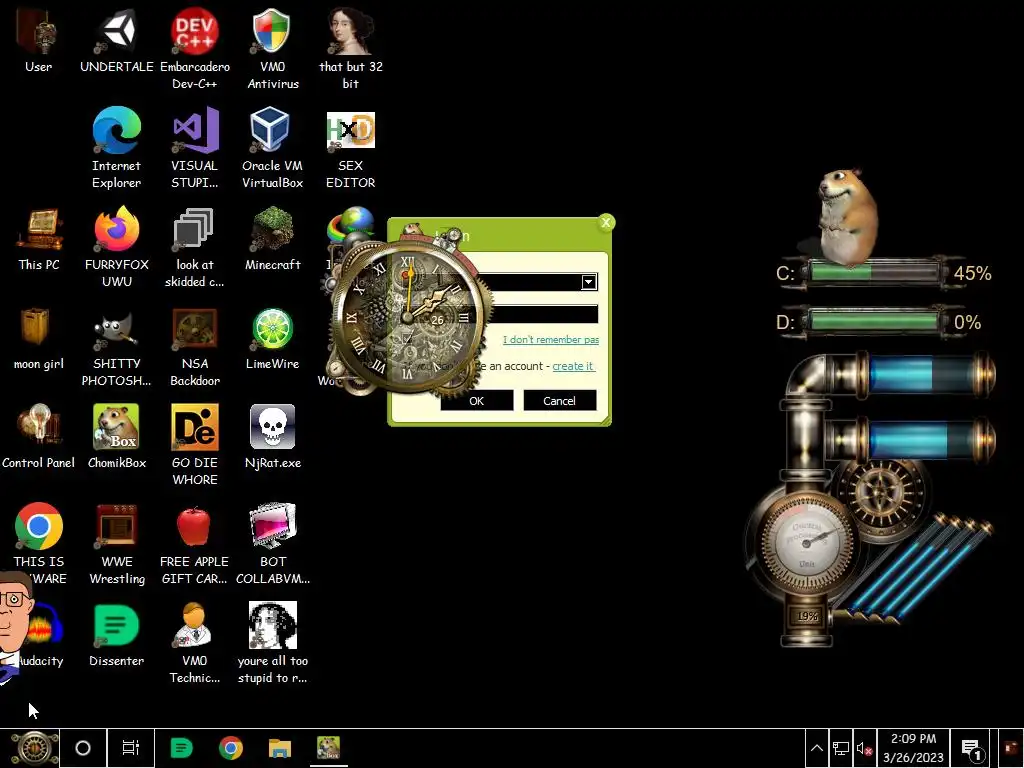Open the steampunk Start button
The image size is (1024, 768).
pos(34,748)
